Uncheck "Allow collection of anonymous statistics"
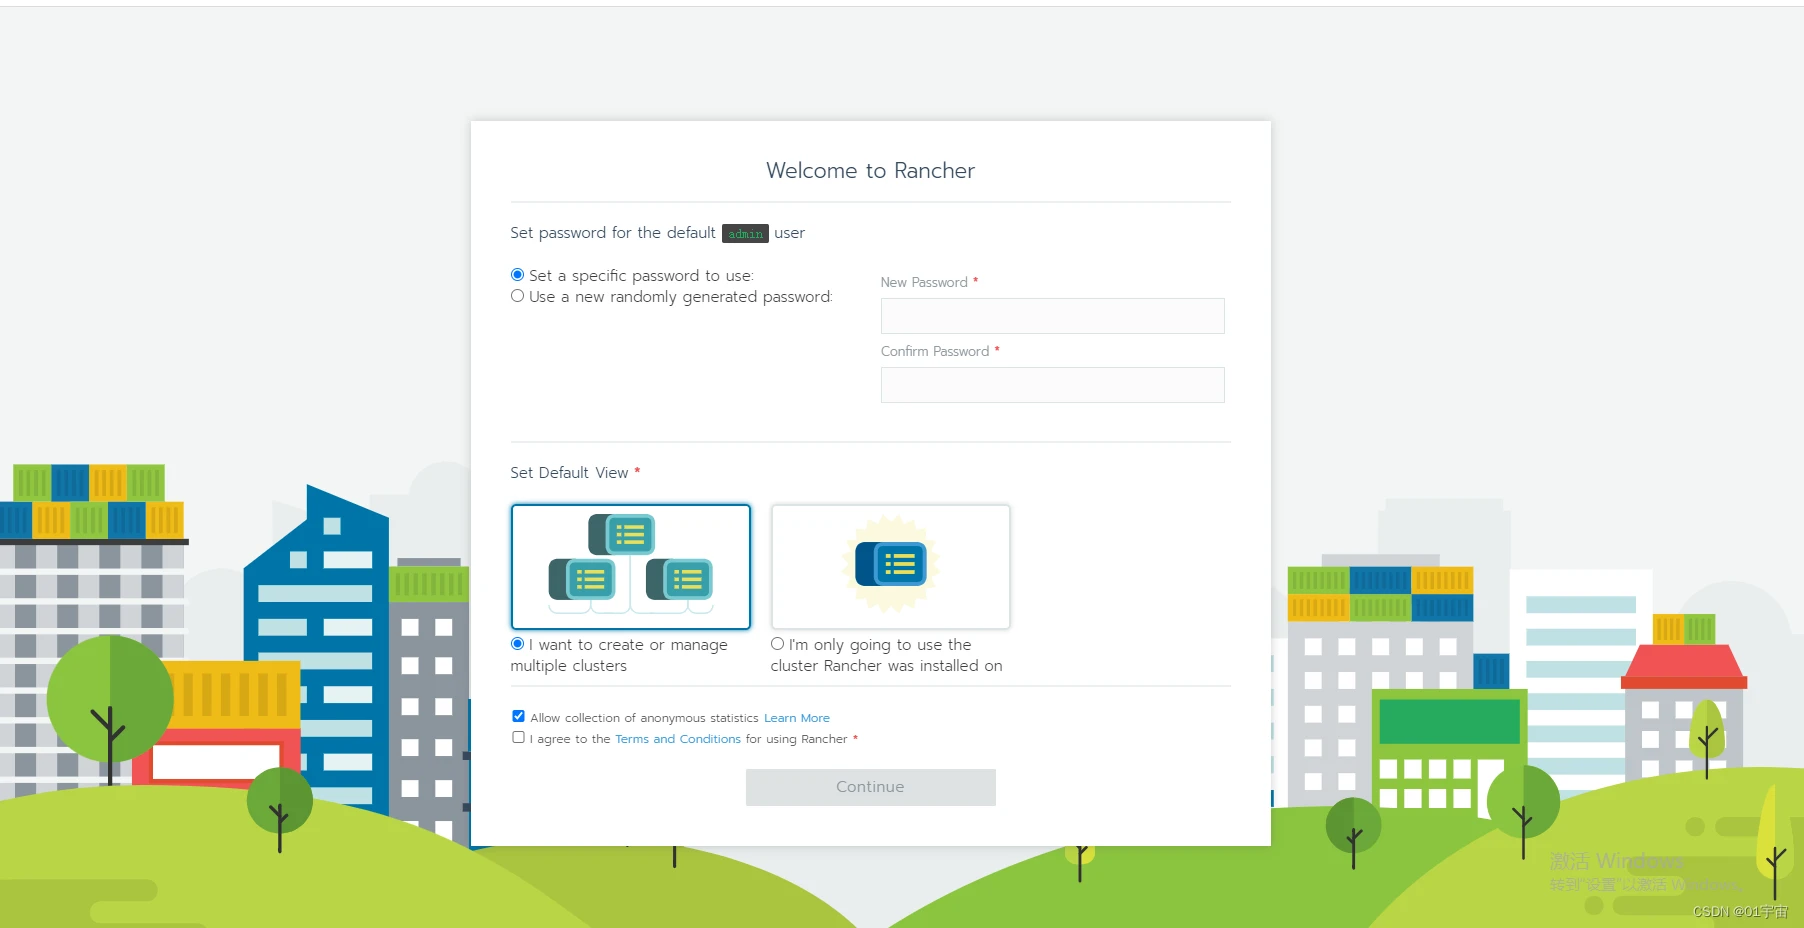 (x=518, y=716)
